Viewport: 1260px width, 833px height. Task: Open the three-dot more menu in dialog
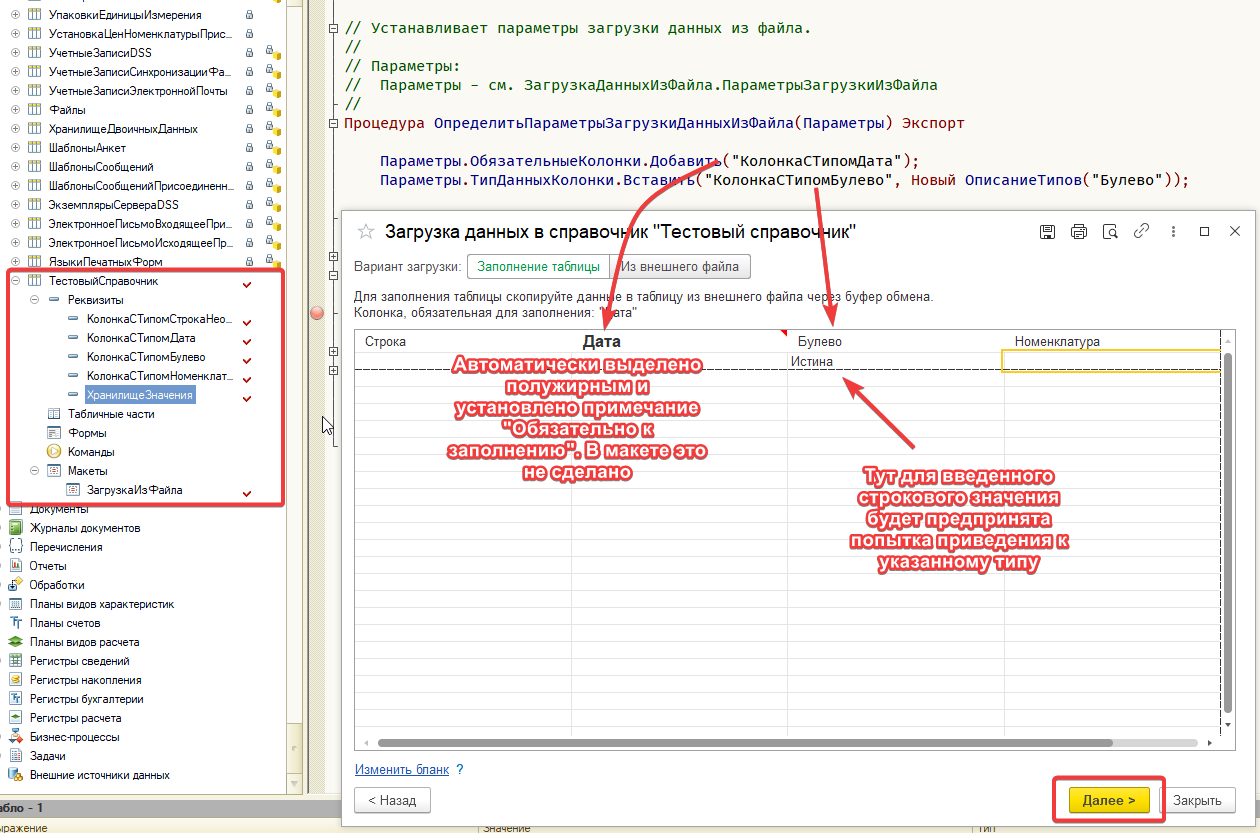coord(1172,231)
